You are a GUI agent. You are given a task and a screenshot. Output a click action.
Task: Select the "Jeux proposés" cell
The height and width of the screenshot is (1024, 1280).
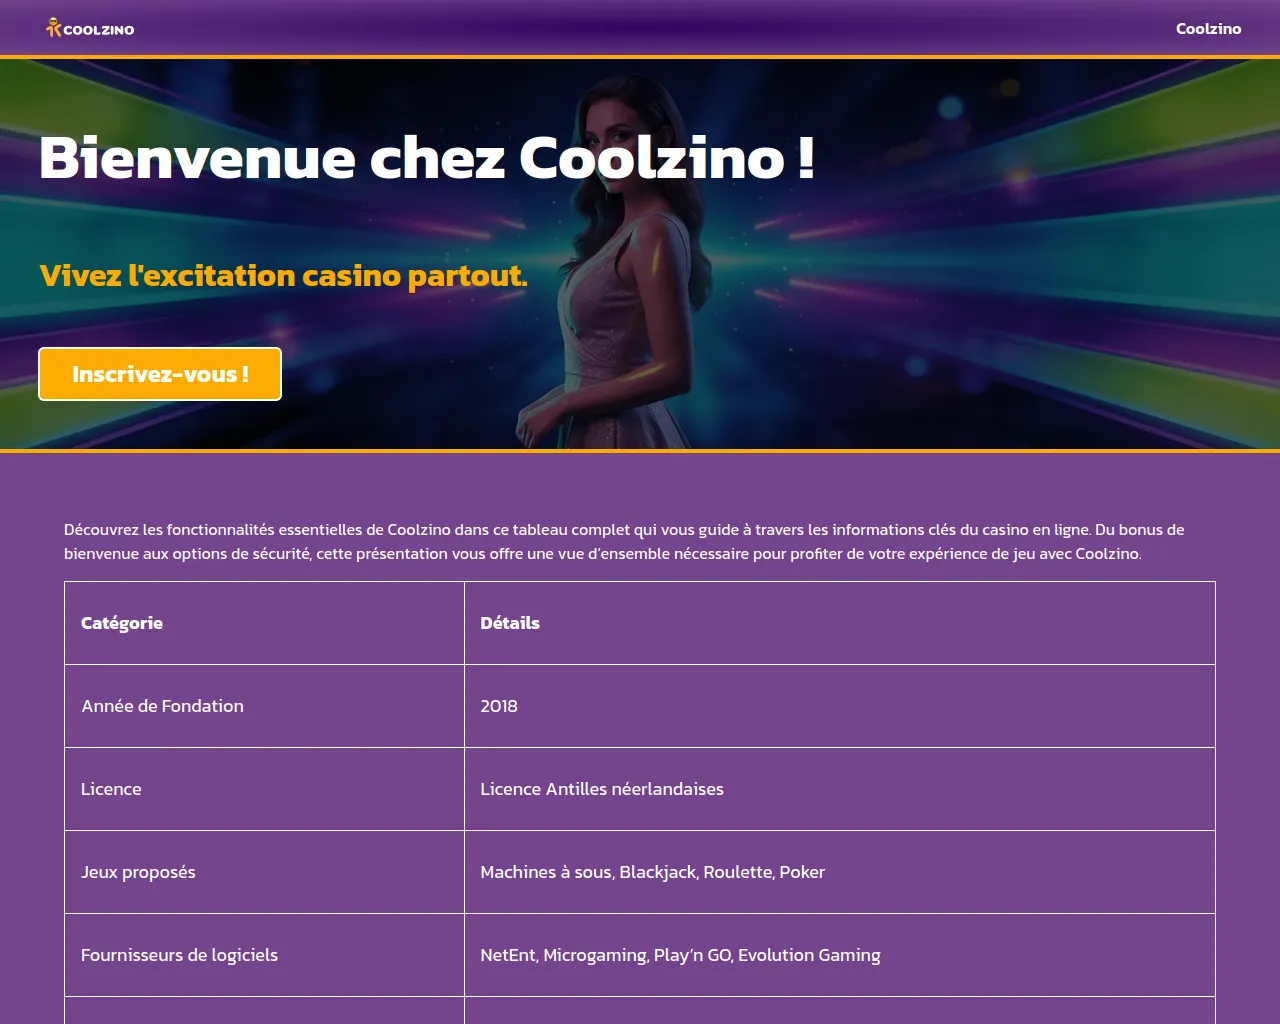click(x=264, y=872)
